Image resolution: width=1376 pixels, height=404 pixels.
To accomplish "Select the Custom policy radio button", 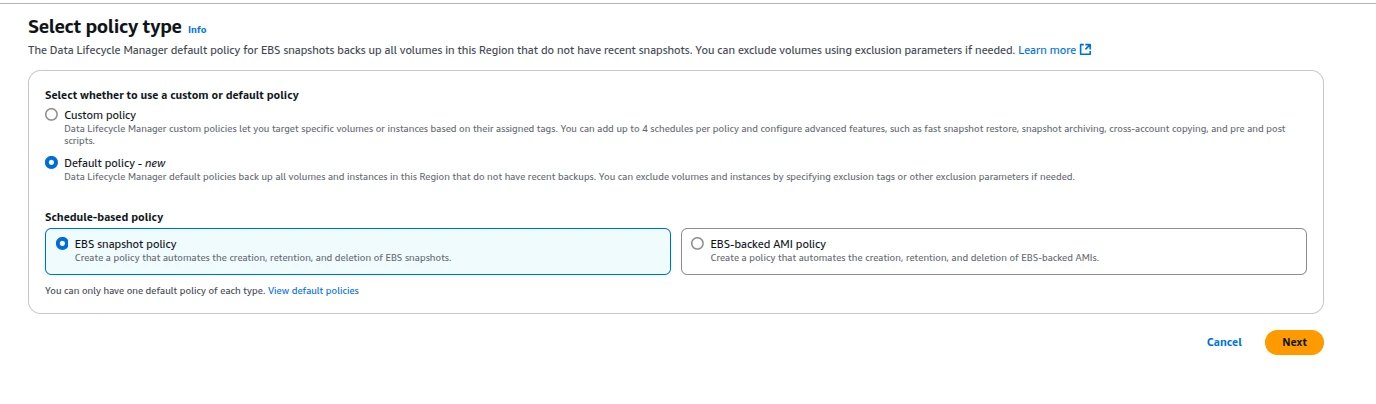I will tap(51, 115).
